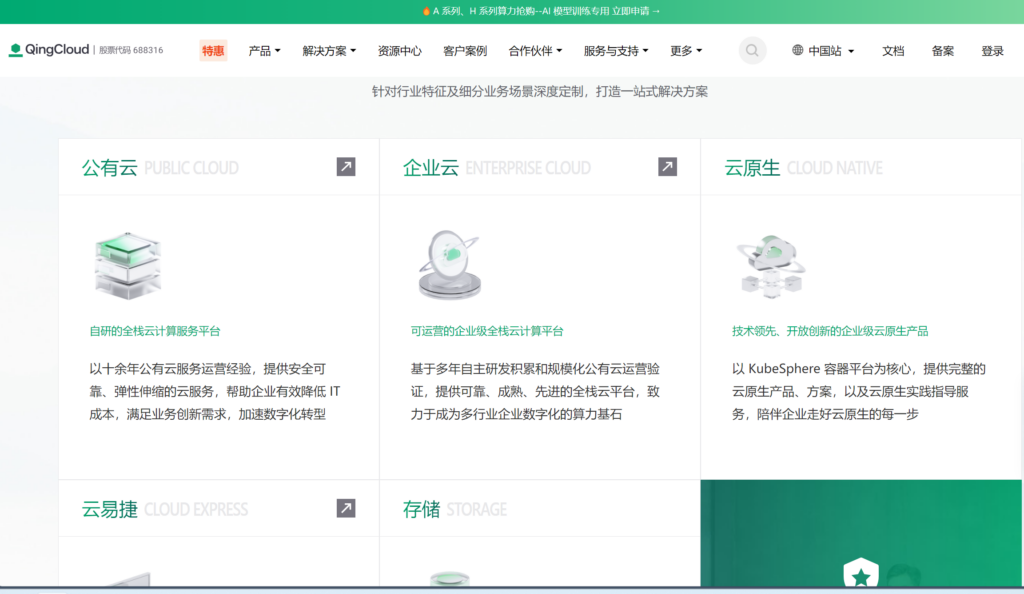Click the star badge icon at bottom right

(x=861, y=575)
